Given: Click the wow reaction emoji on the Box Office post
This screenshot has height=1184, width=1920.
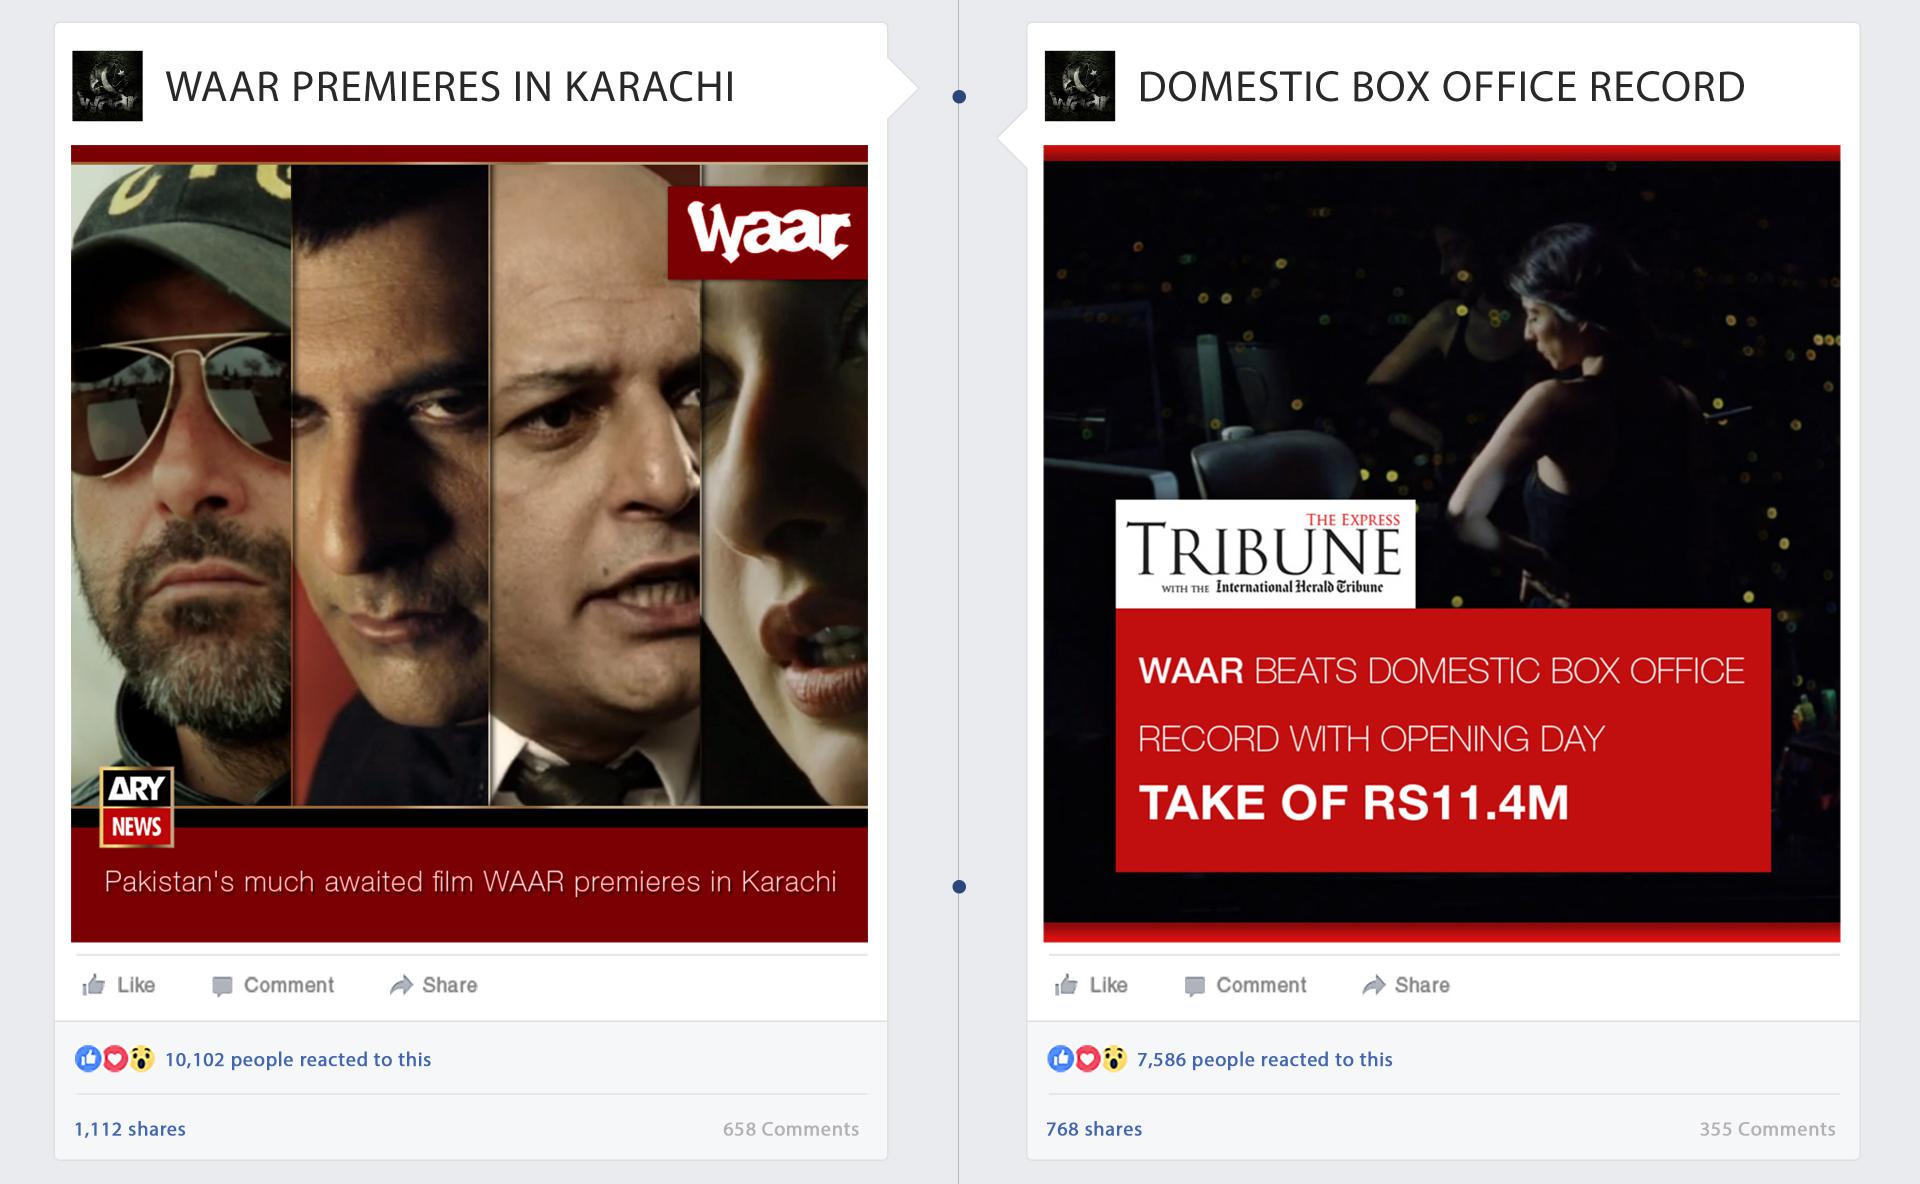Looking at the screenshot, I should coord(1114,1058).
